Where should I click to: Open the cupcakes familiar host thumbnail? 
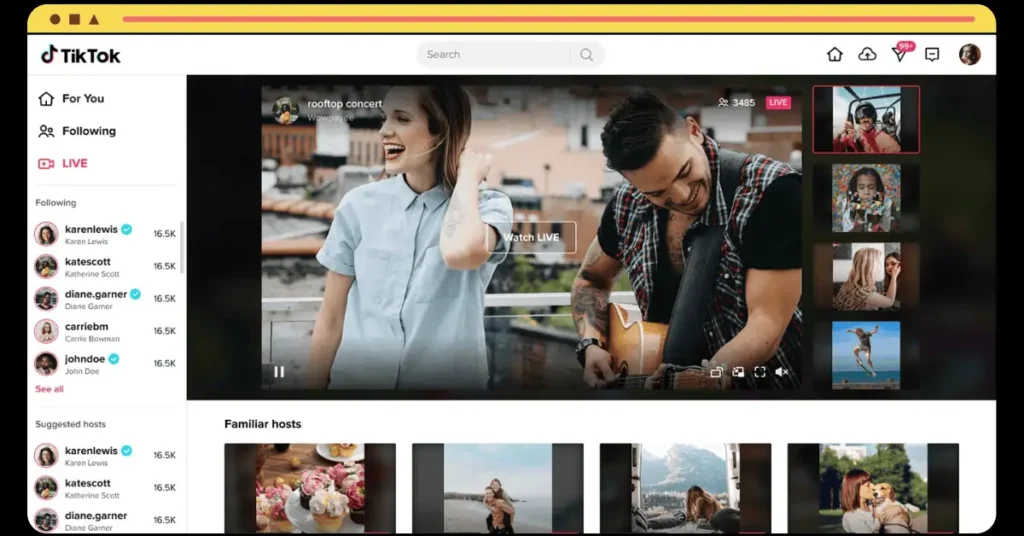310,488
